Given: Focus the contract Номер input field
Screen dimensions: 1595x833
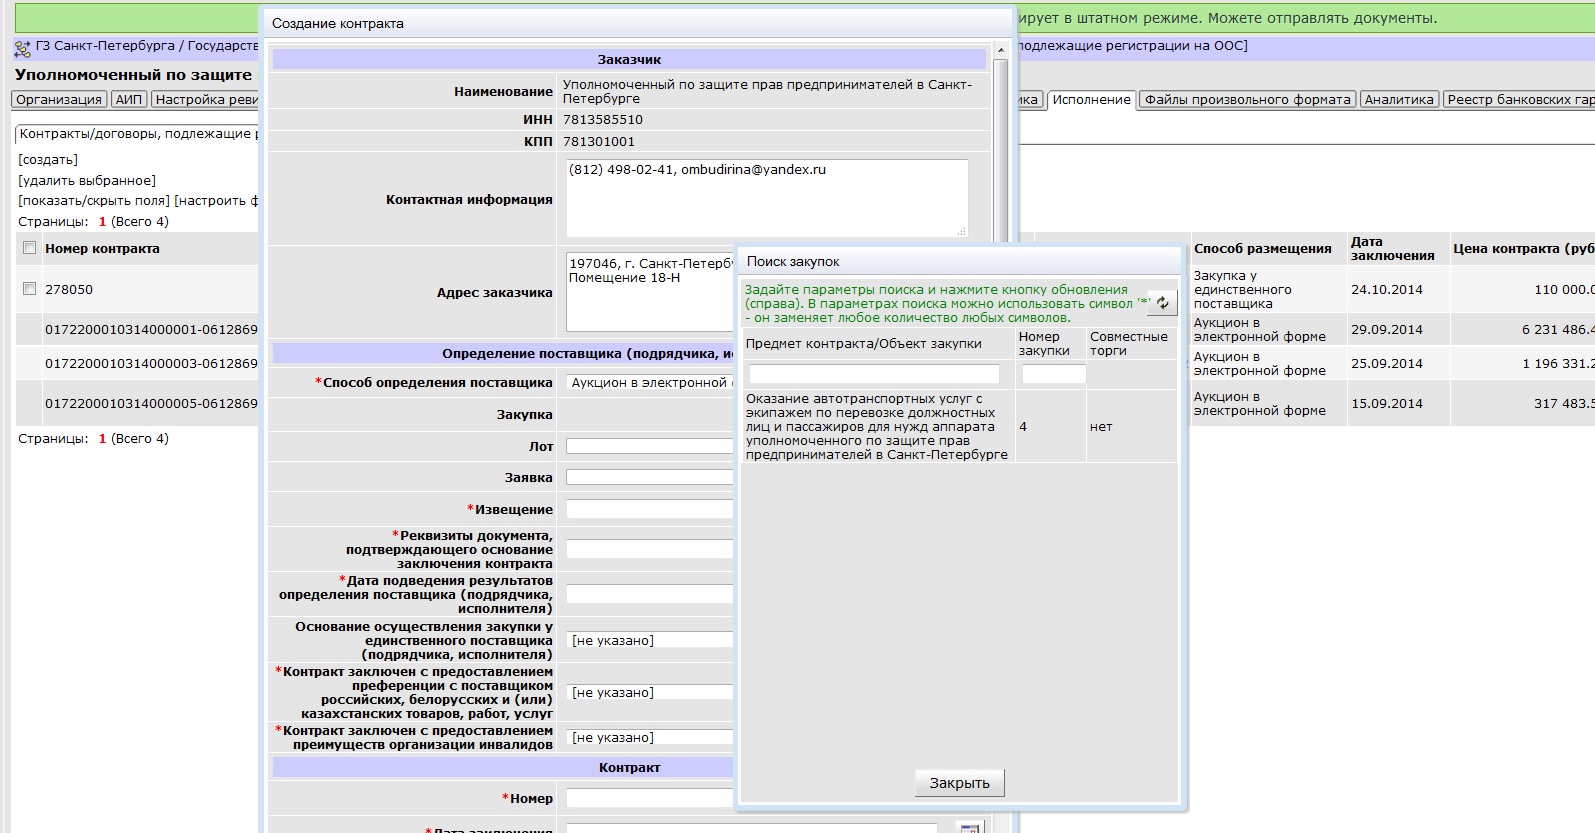Looking at the screenshot, I should pyautogui.click(x=650, y=799).
